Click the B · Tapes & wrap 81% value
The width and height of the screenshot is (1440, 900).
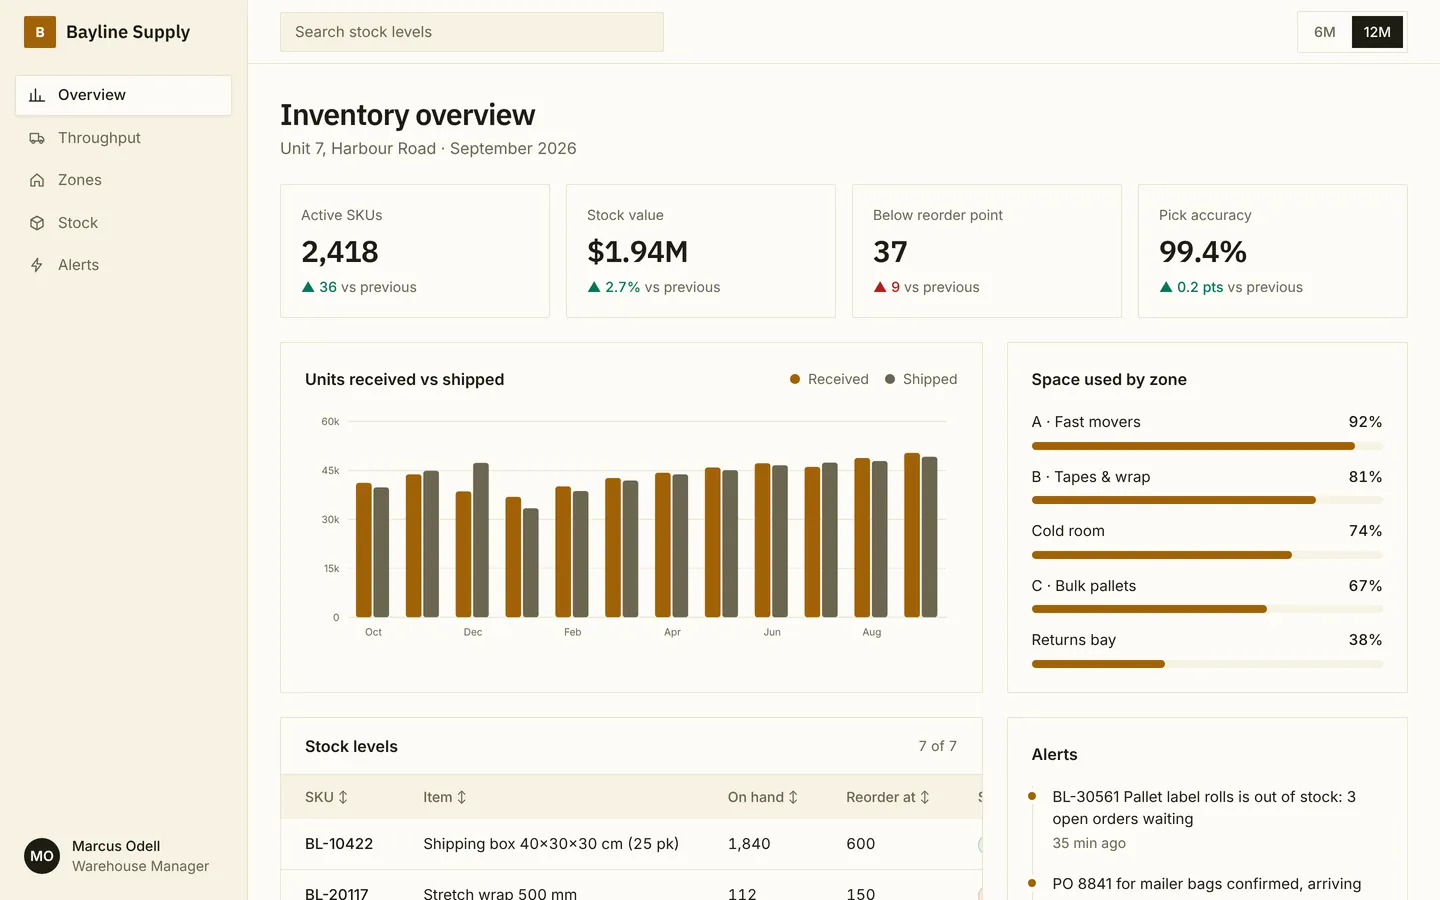pyautogui.click(x=1365, y=477)
